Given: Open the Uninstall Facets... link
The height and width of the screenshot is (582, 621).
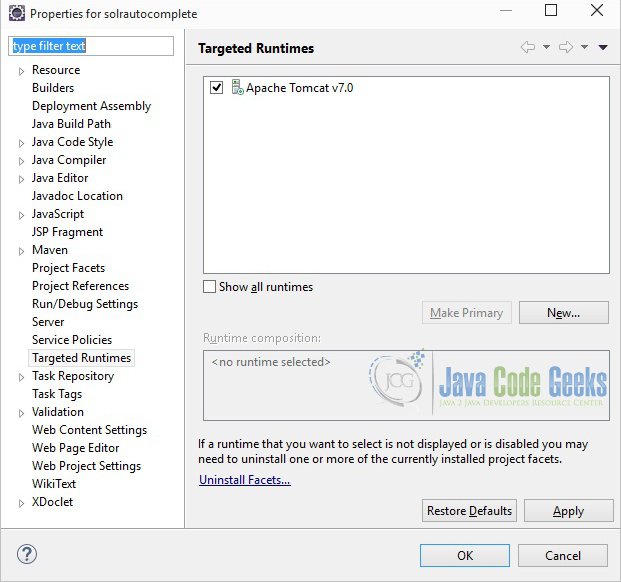Looking at the screenshot, I should click(x=245, y=480).
